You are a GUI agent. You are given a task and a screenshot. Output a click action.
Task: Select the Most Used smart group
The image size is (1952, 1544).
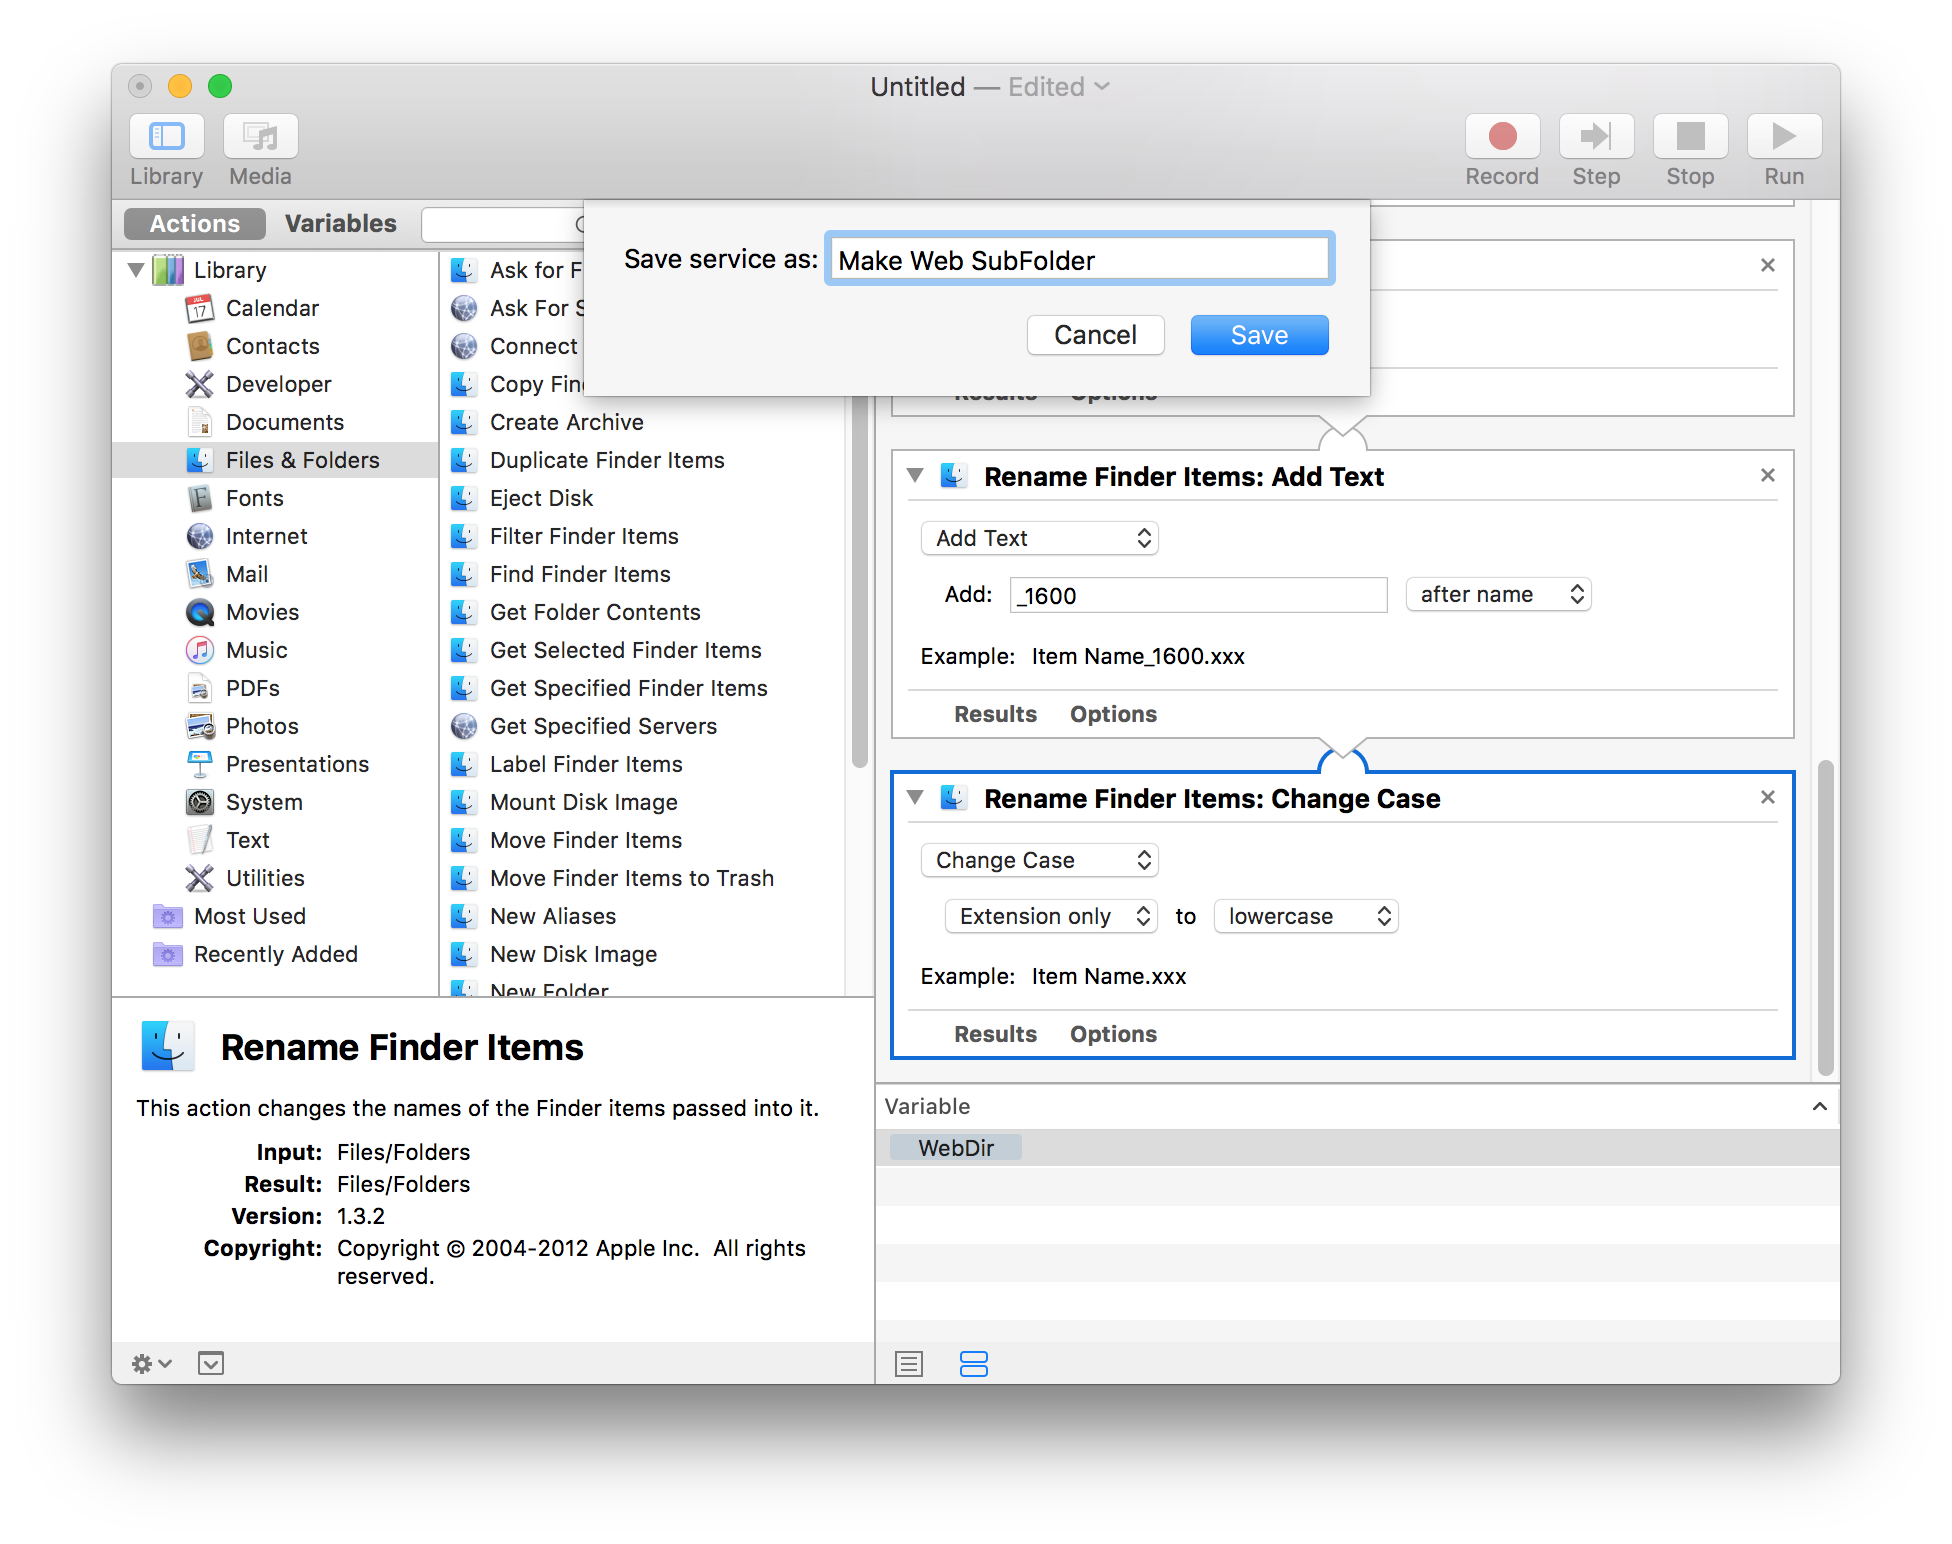tap(250, 916)
